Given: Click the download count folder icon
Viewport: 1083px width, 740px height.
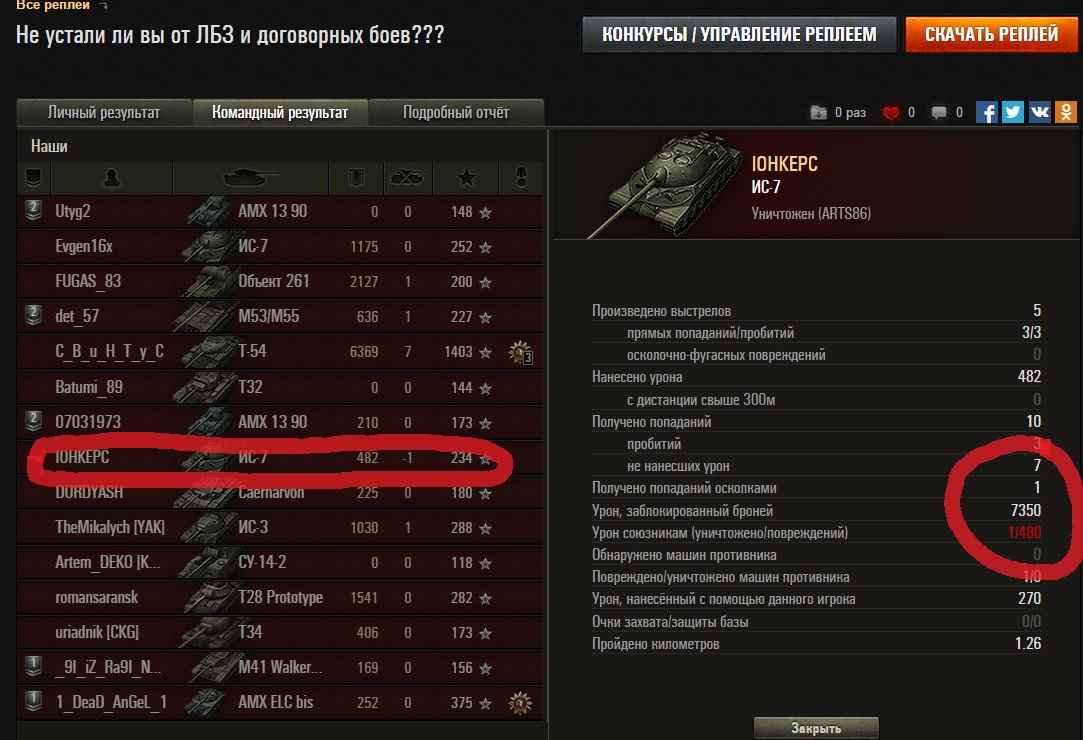Looking at the screenshot, I should pos(818,113).
